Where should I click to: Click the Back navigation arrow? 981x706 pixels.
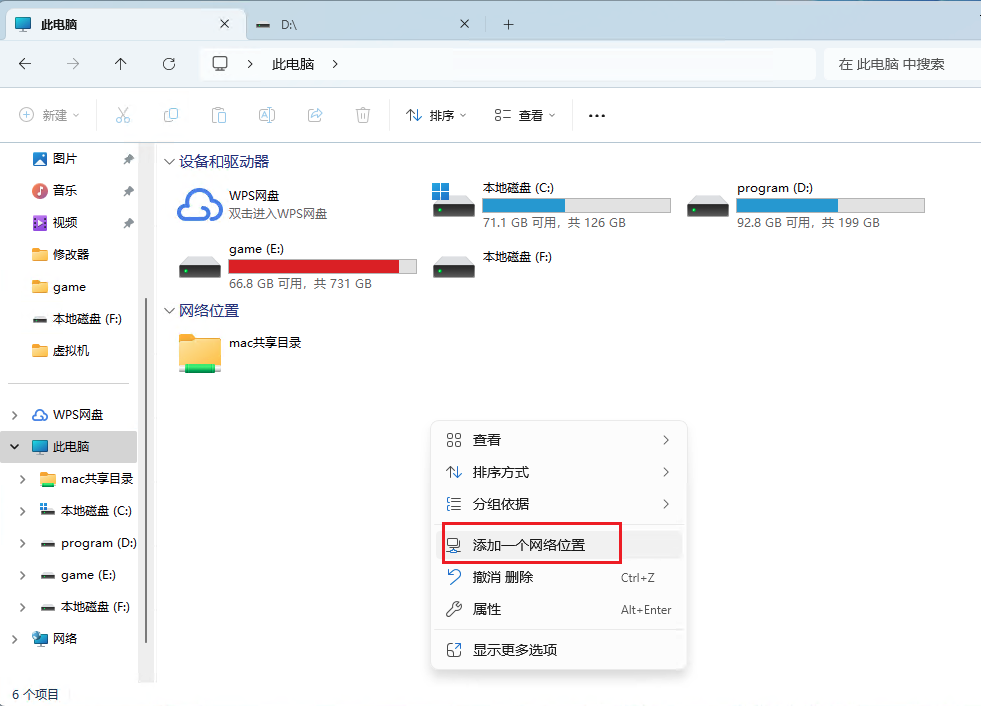pos(25,64)
